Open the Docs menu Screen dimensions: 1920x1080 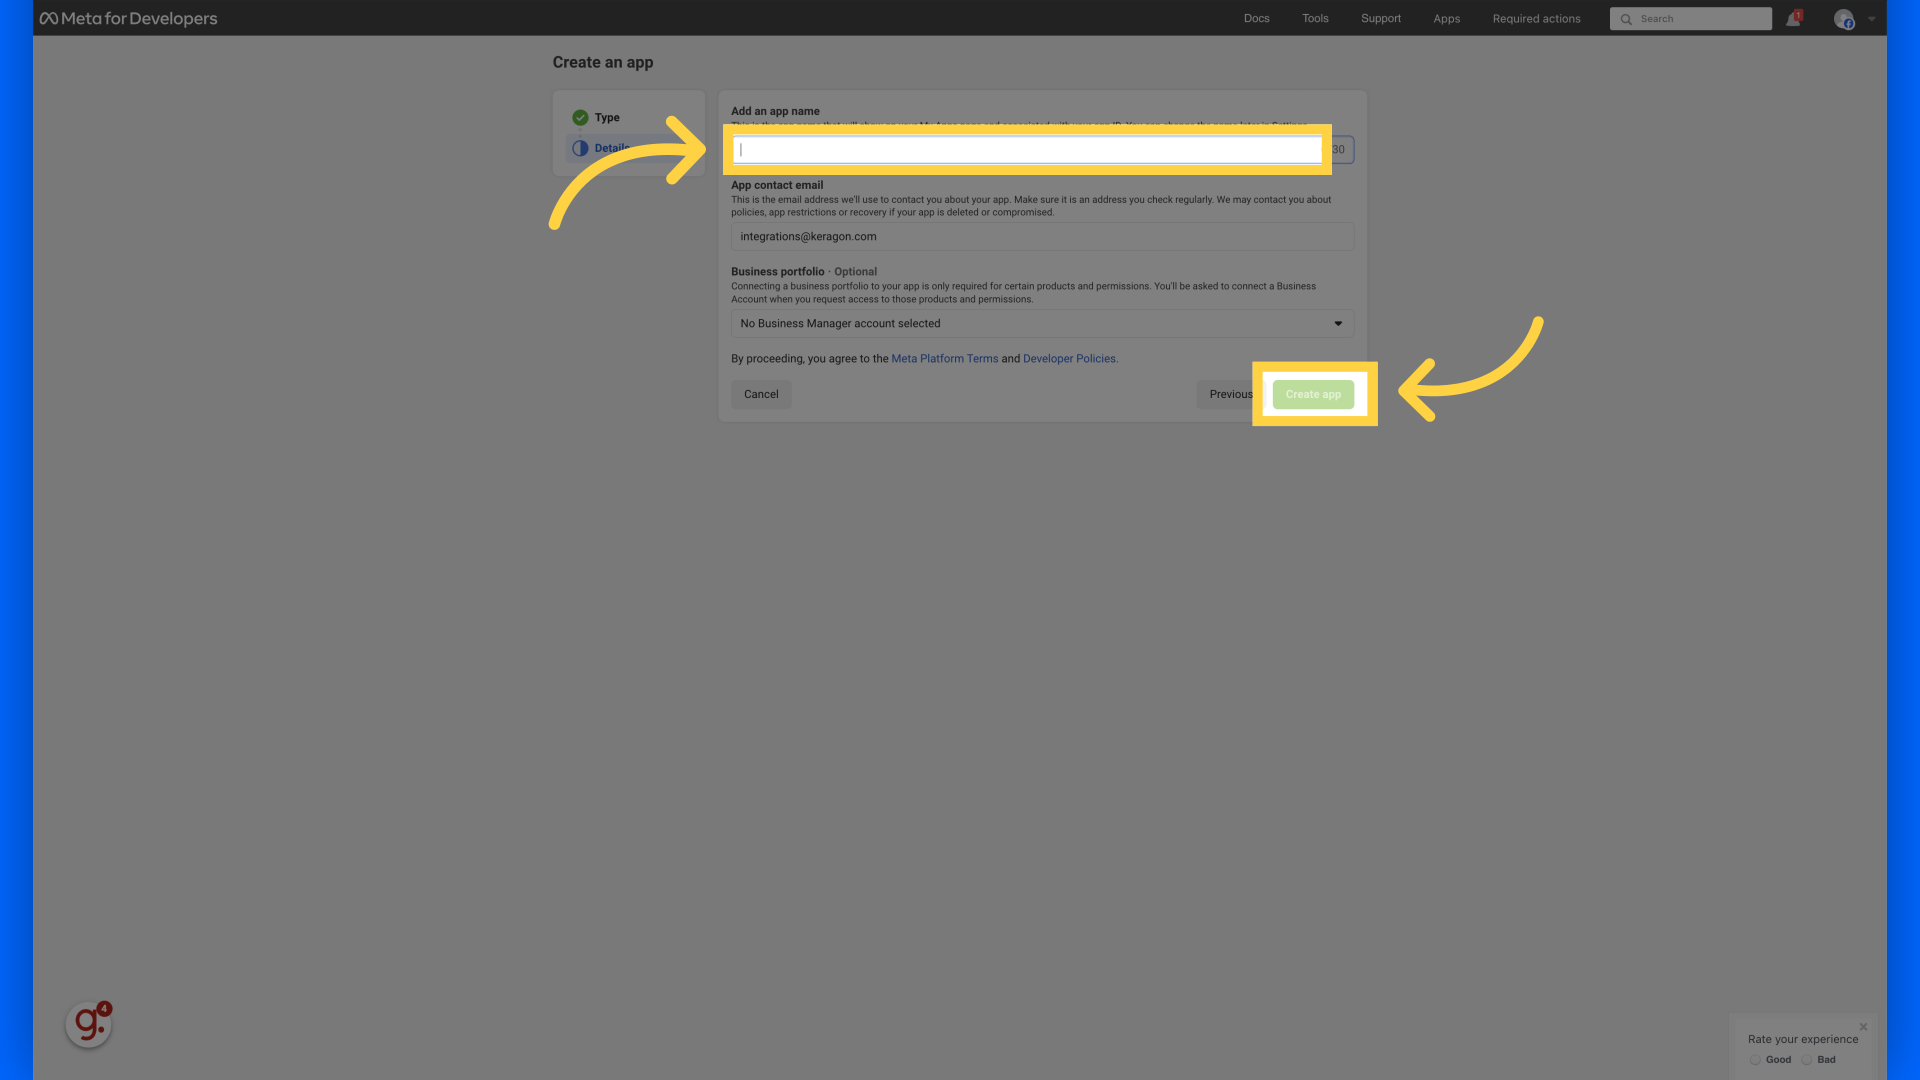coord(1257,18)
